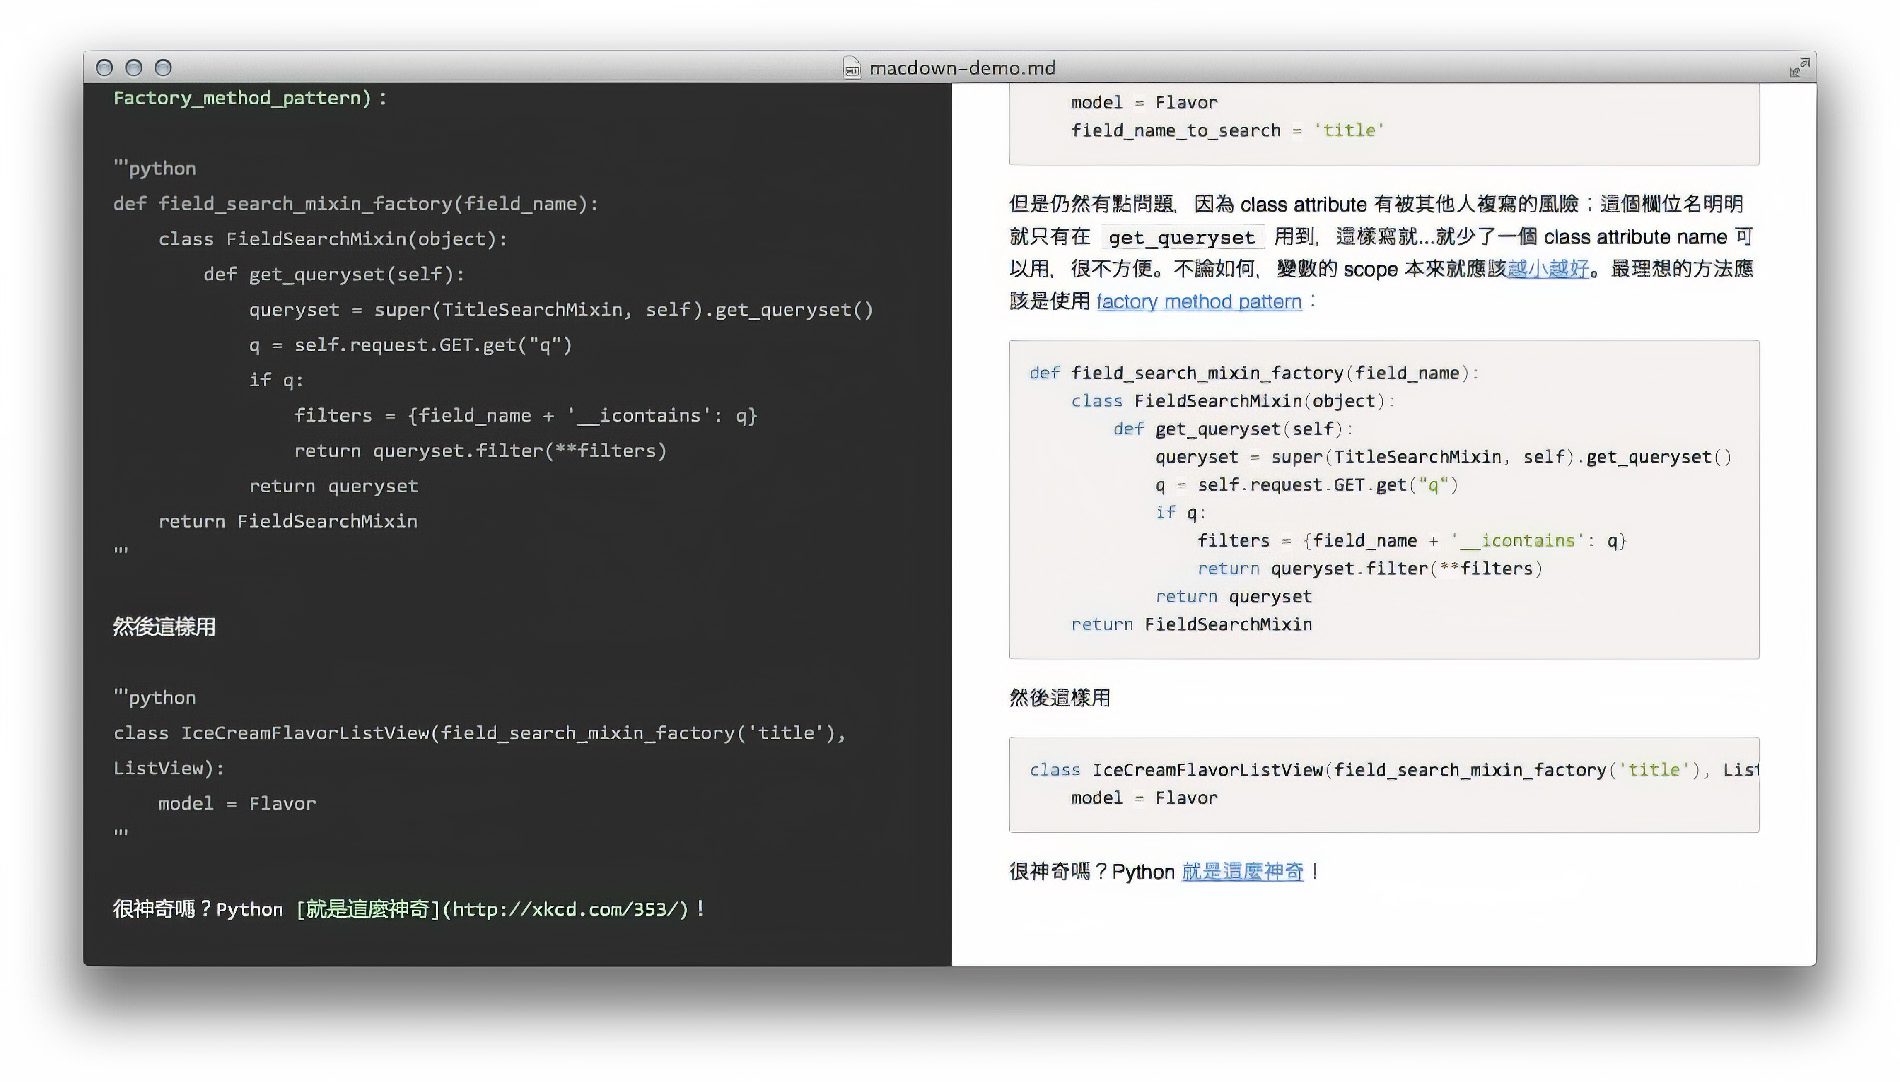The height and width of the screenshot is (1082, 1900).
Task: Open the 就是這麼神奇 xkcd link
Action: [x=1243, y=871]
